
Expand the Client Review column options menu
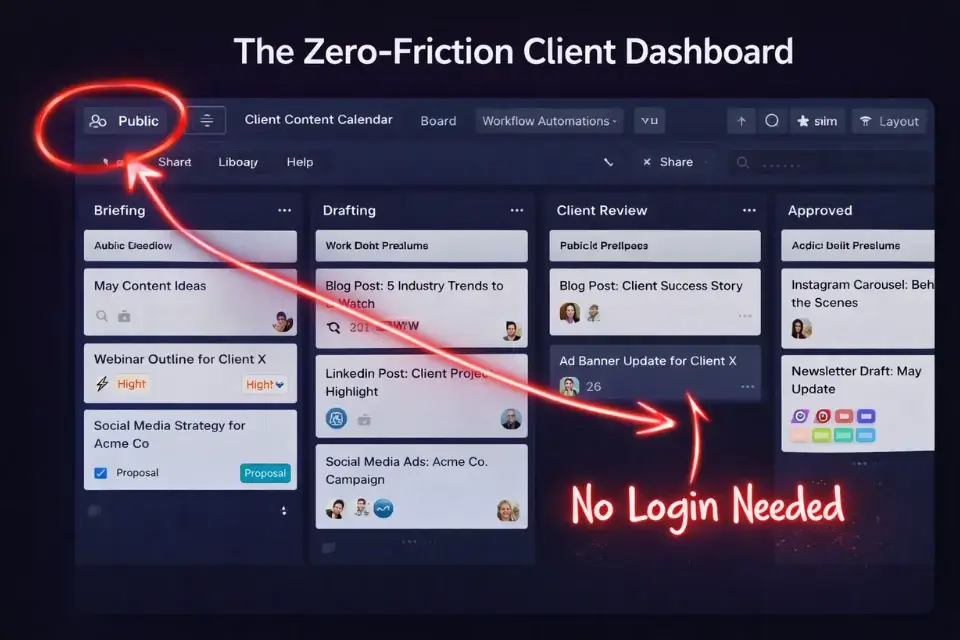click(x=749, y=210)
